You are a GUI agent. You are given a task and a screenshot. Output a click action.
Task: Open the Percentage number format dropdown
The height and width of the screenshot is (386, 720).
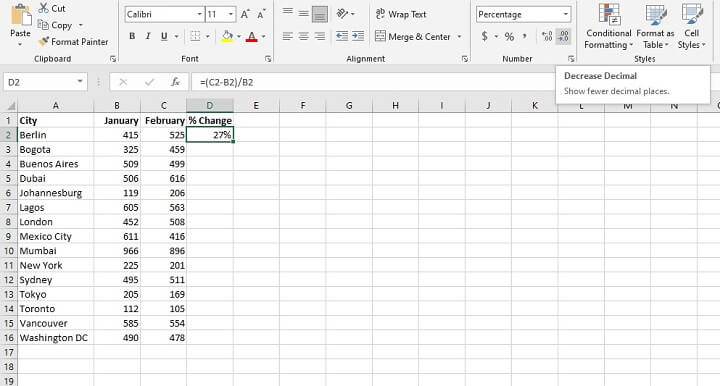click(x=566, y=14)
